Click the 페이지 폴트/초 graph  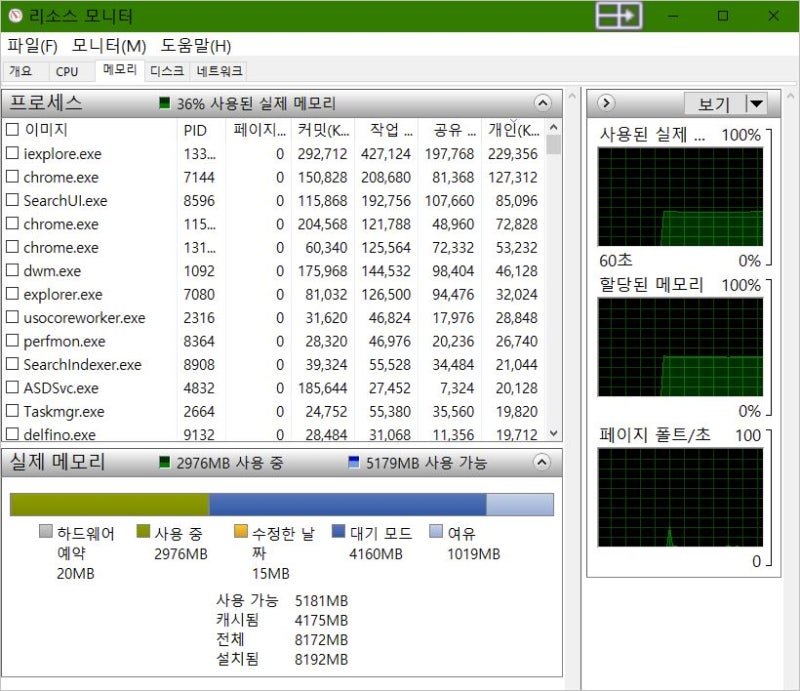680,498
